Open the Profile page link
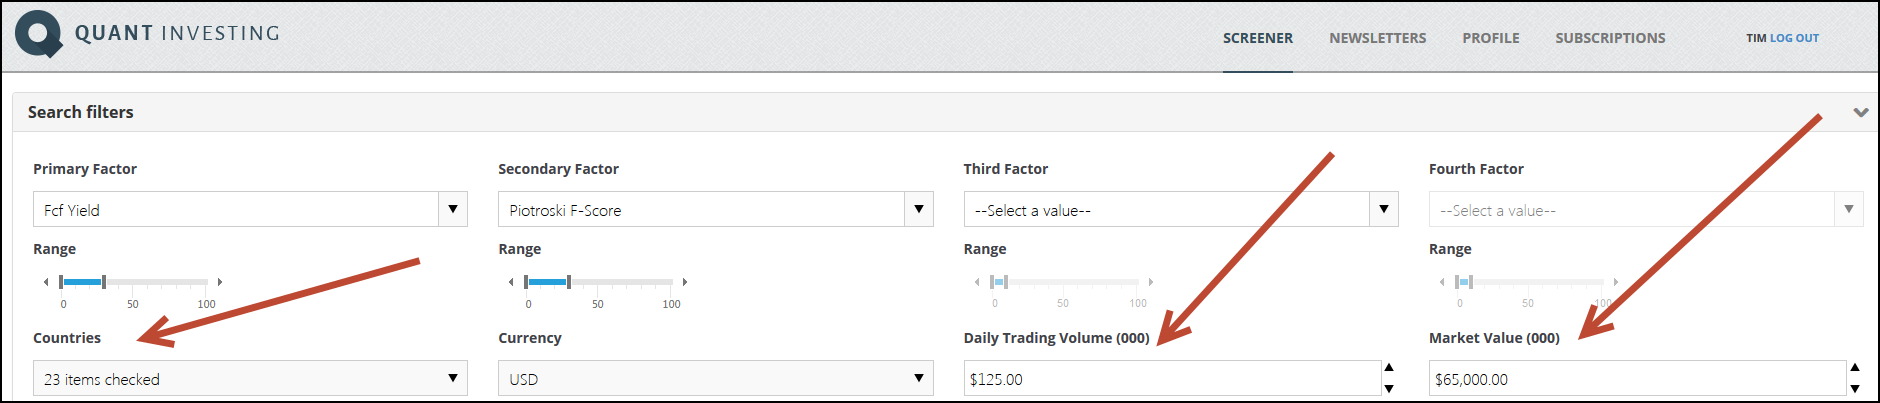Screen dimensions: 1880x403 (1491, 38)
